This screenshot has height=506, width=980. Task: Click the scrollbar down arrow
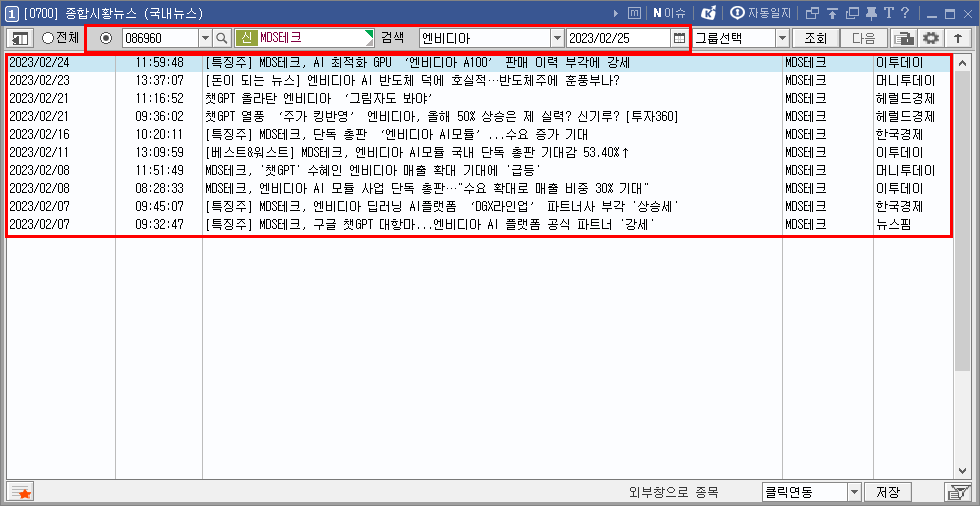[962, 470]
